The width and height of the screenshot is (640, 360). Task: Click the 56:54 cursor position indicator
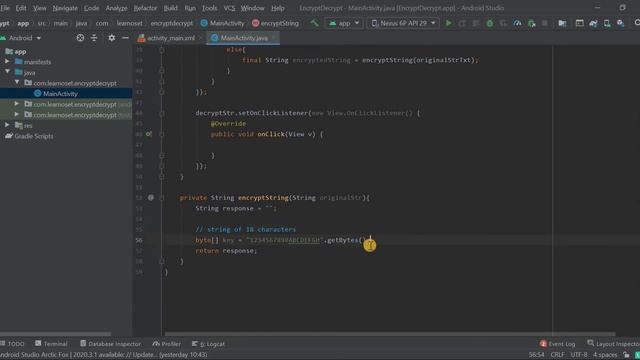coord(536,355)
